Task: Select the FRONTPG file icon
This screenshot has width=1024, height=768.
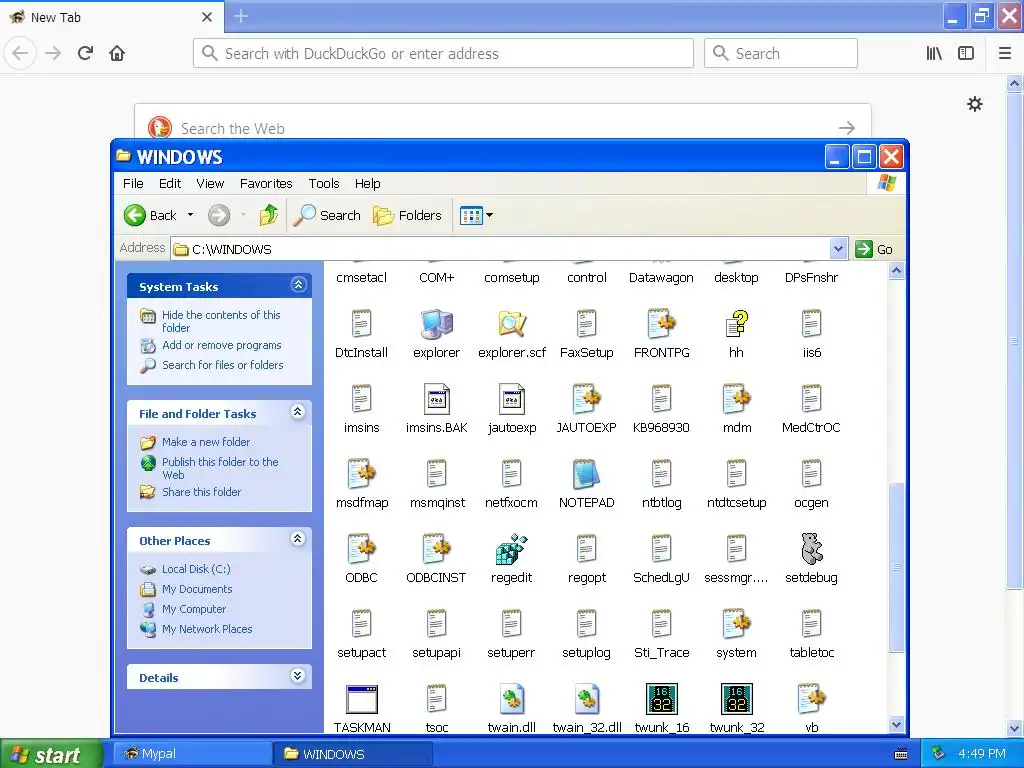Action: (662, 324)
